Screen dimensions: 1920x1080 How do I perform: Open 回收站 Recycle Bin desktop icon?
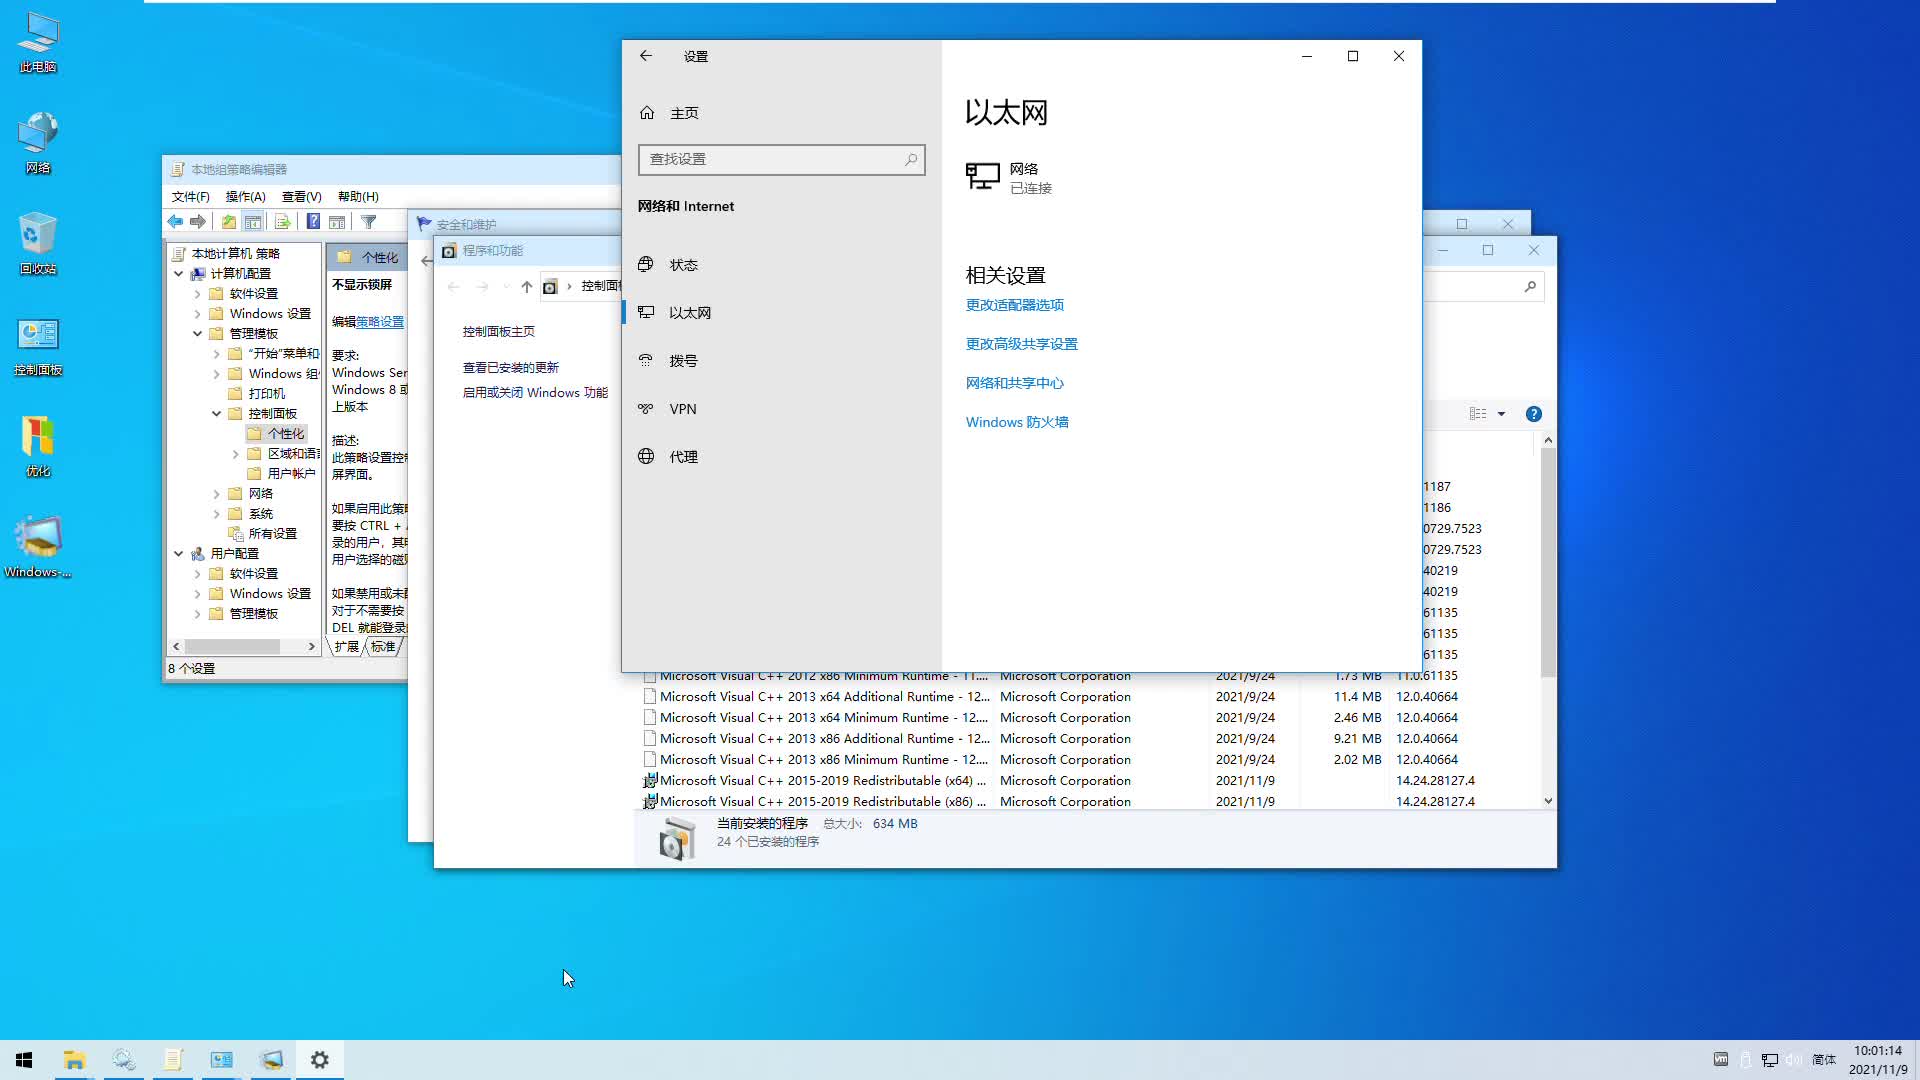pyautogui.click(x=38, y=244)
